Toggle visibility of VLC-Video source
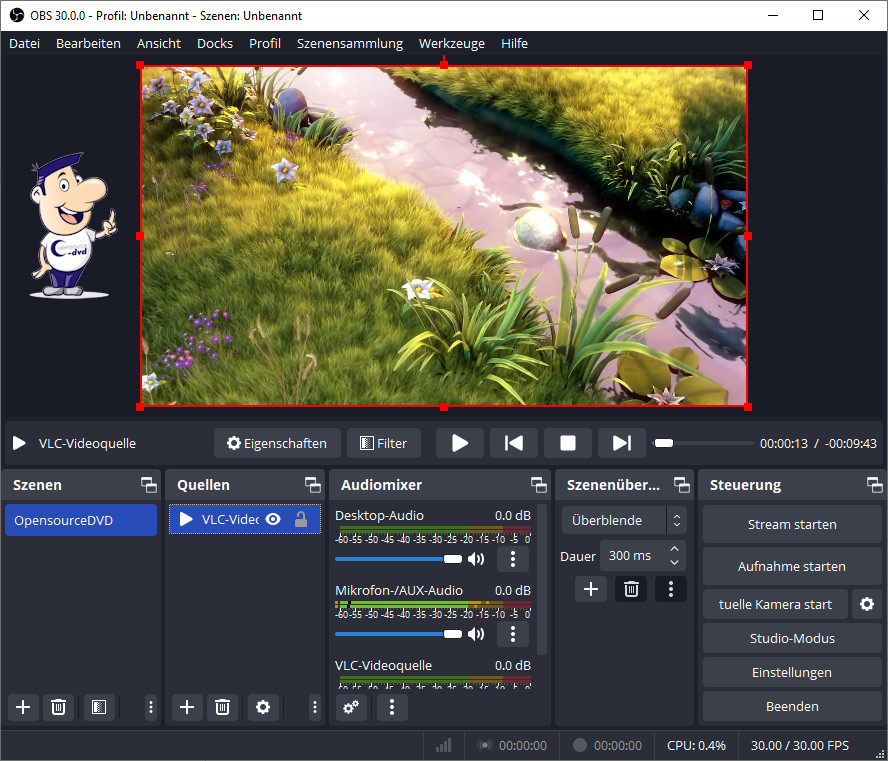 [272, 519]
